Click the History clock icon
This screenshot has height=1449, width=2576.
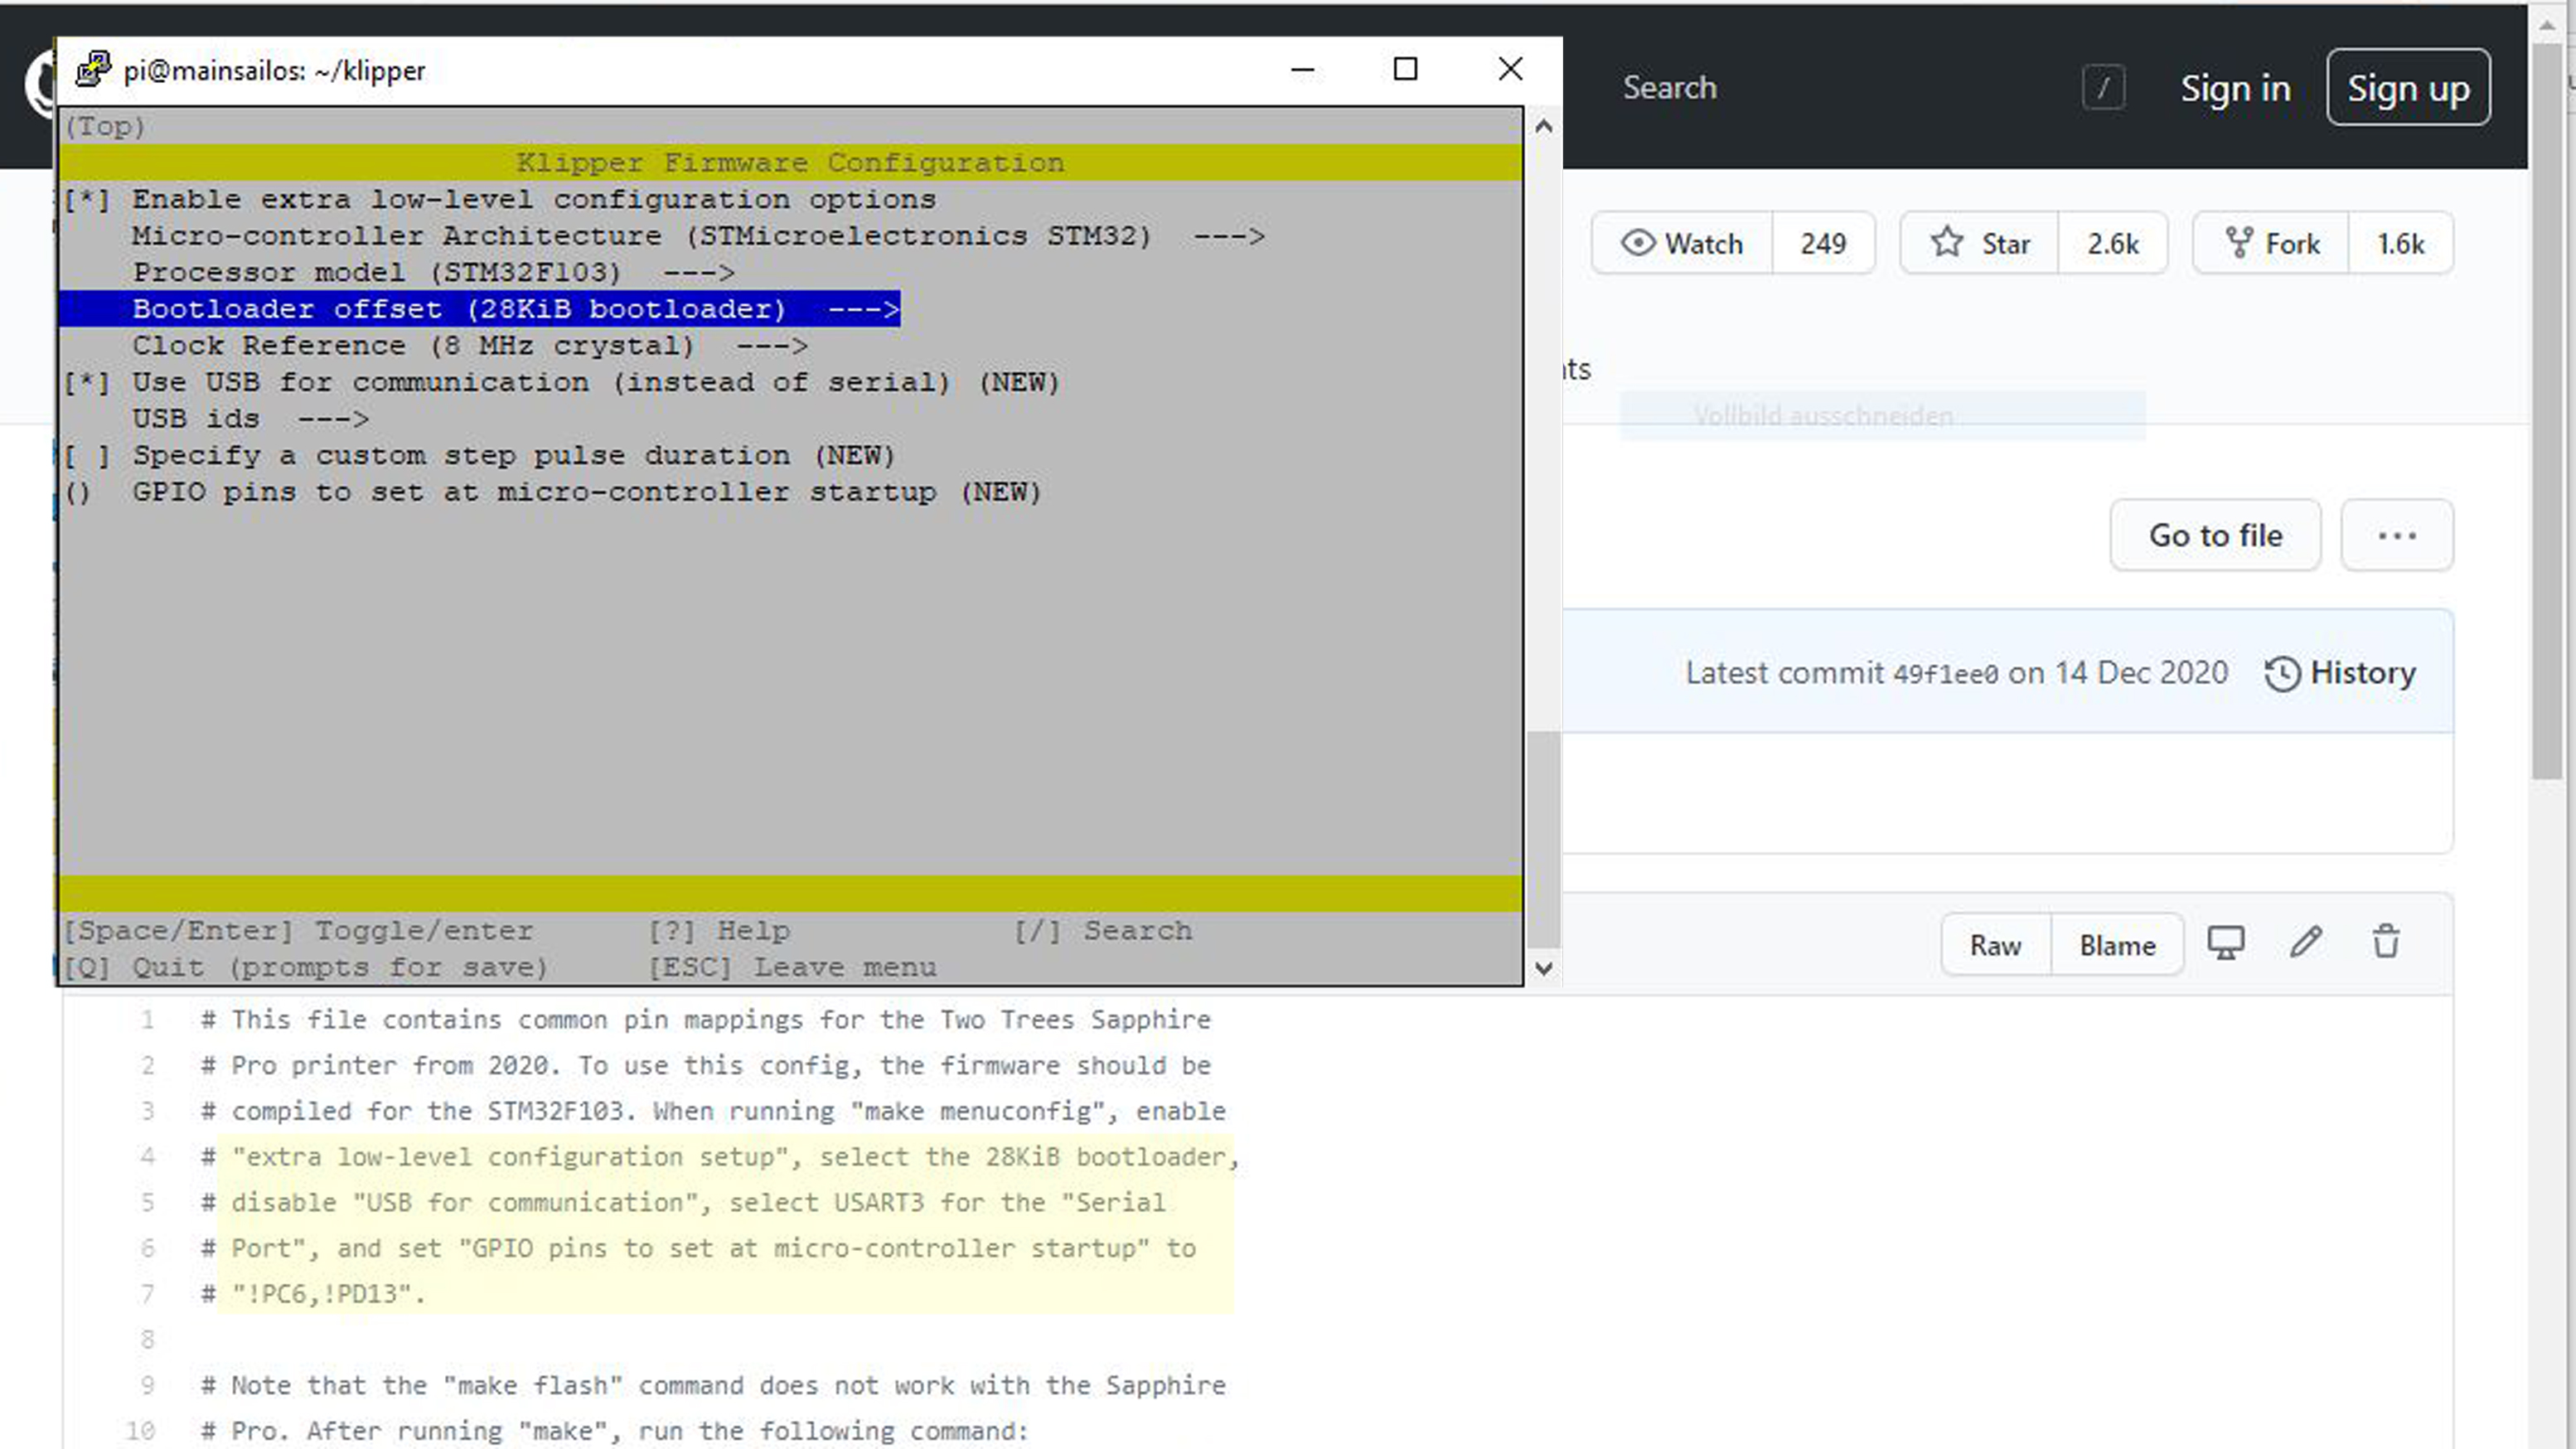click(2283, 673)
